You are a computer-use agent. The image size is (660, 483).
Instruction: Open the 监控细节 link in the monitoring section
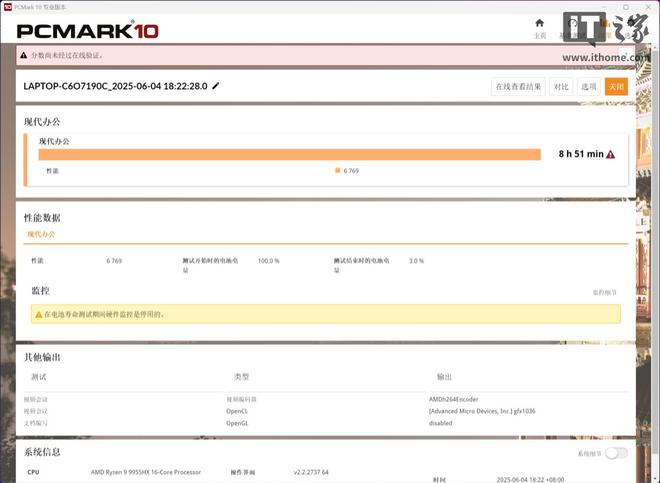pyautogui.click(x=604, y=292)
